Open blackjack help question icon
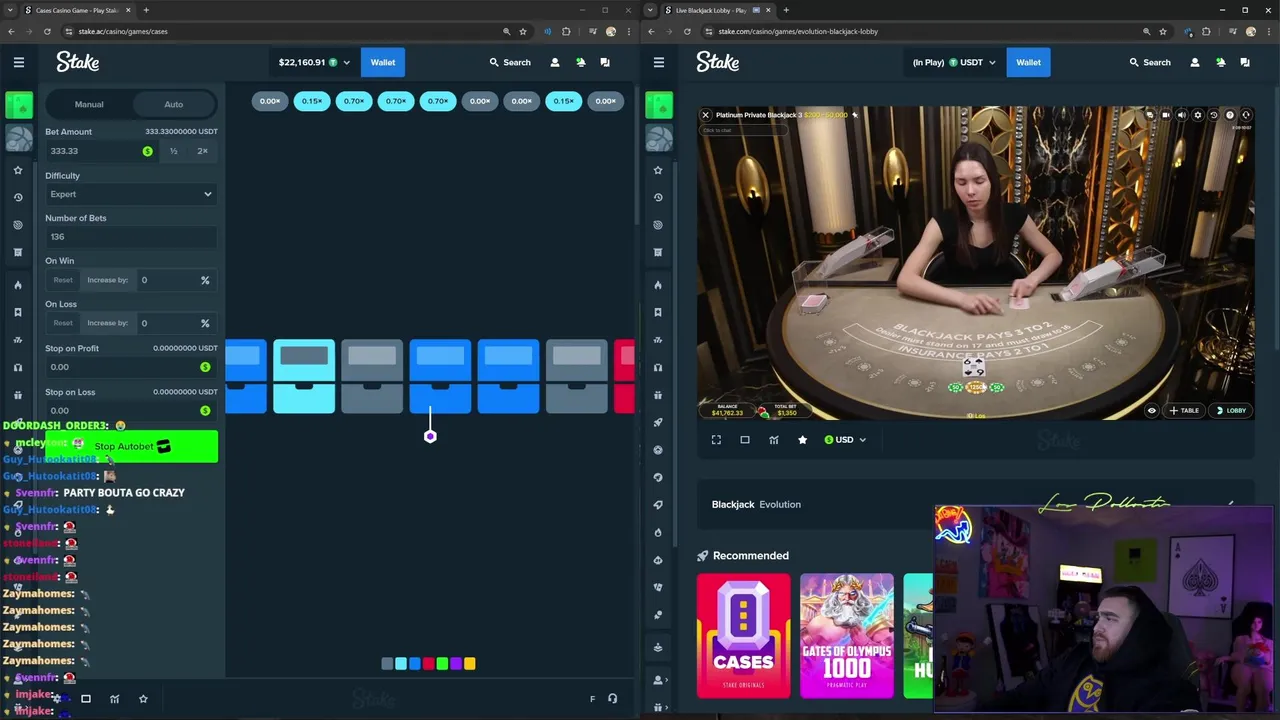The height and width of the screenshot is (720, 1280). [1230, 115]
